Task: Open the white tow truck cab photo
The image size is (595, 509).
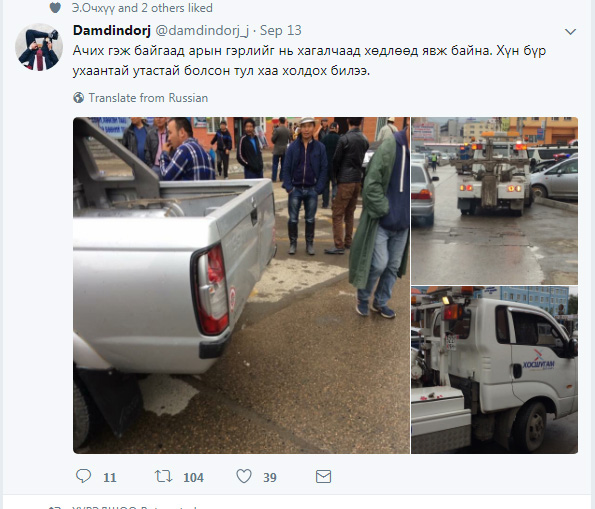Action: pyautogui.click(x=494, y=370)
